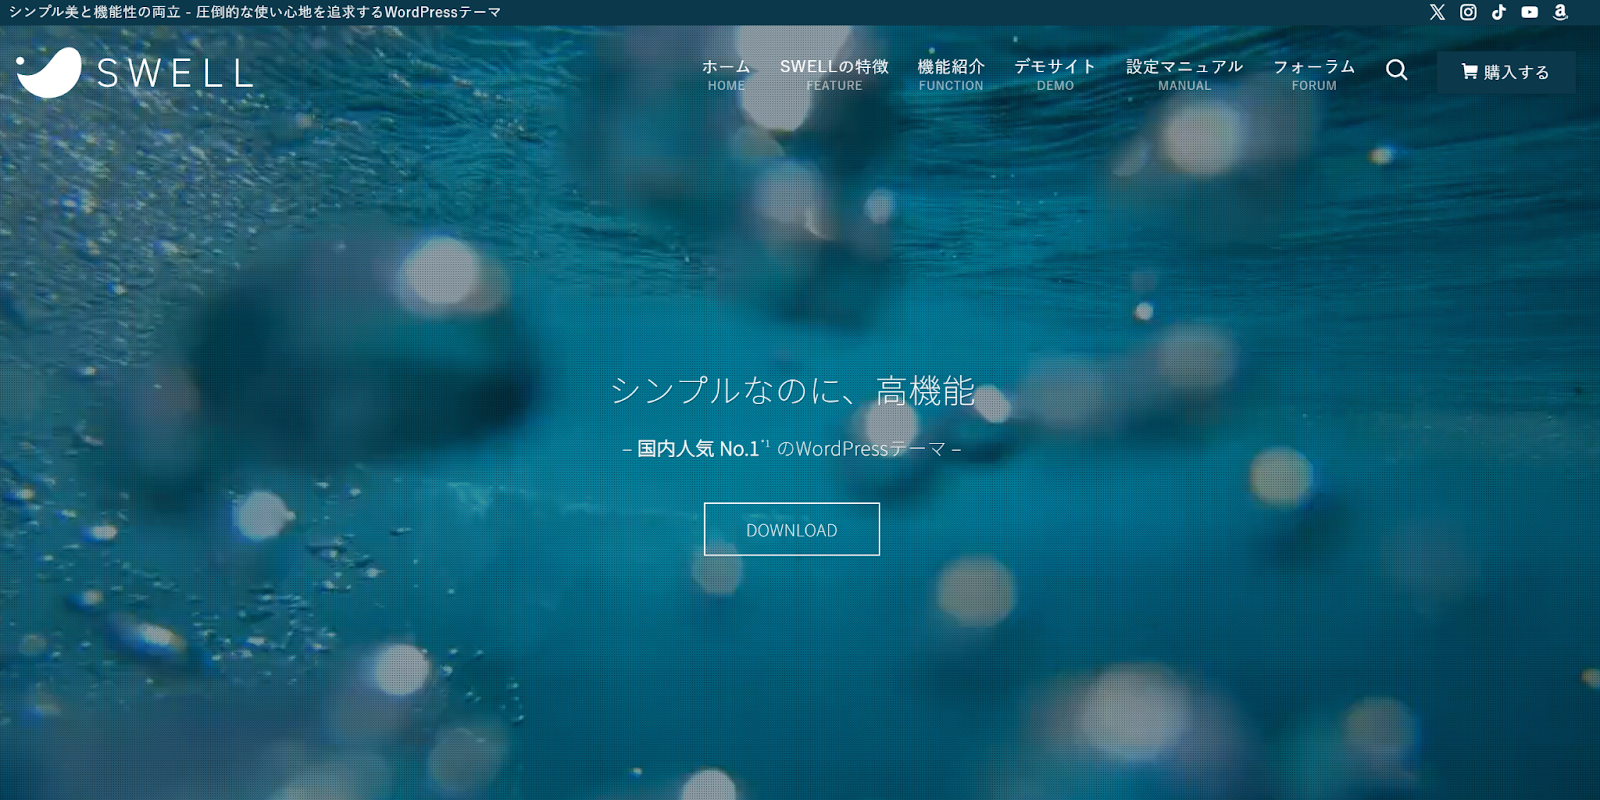This screenshot has width=1600, height=800.
Task: Click the シンプルなのに、高機能 headline
Action: coord(791,390)
